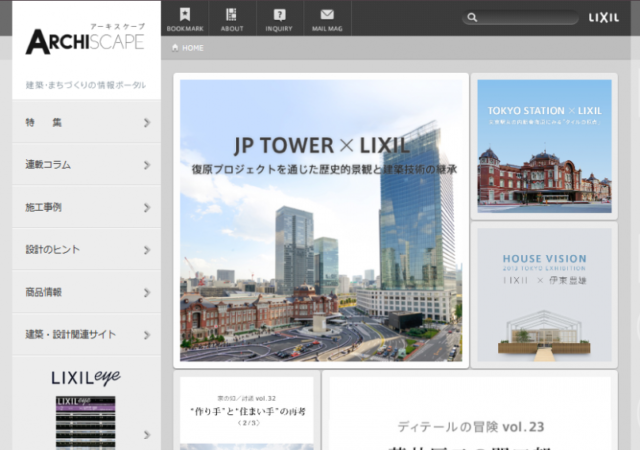Click the Archiscape site logo
This screenshot has width=640, height=450.
pyautogui.click(x=85, y=39)
